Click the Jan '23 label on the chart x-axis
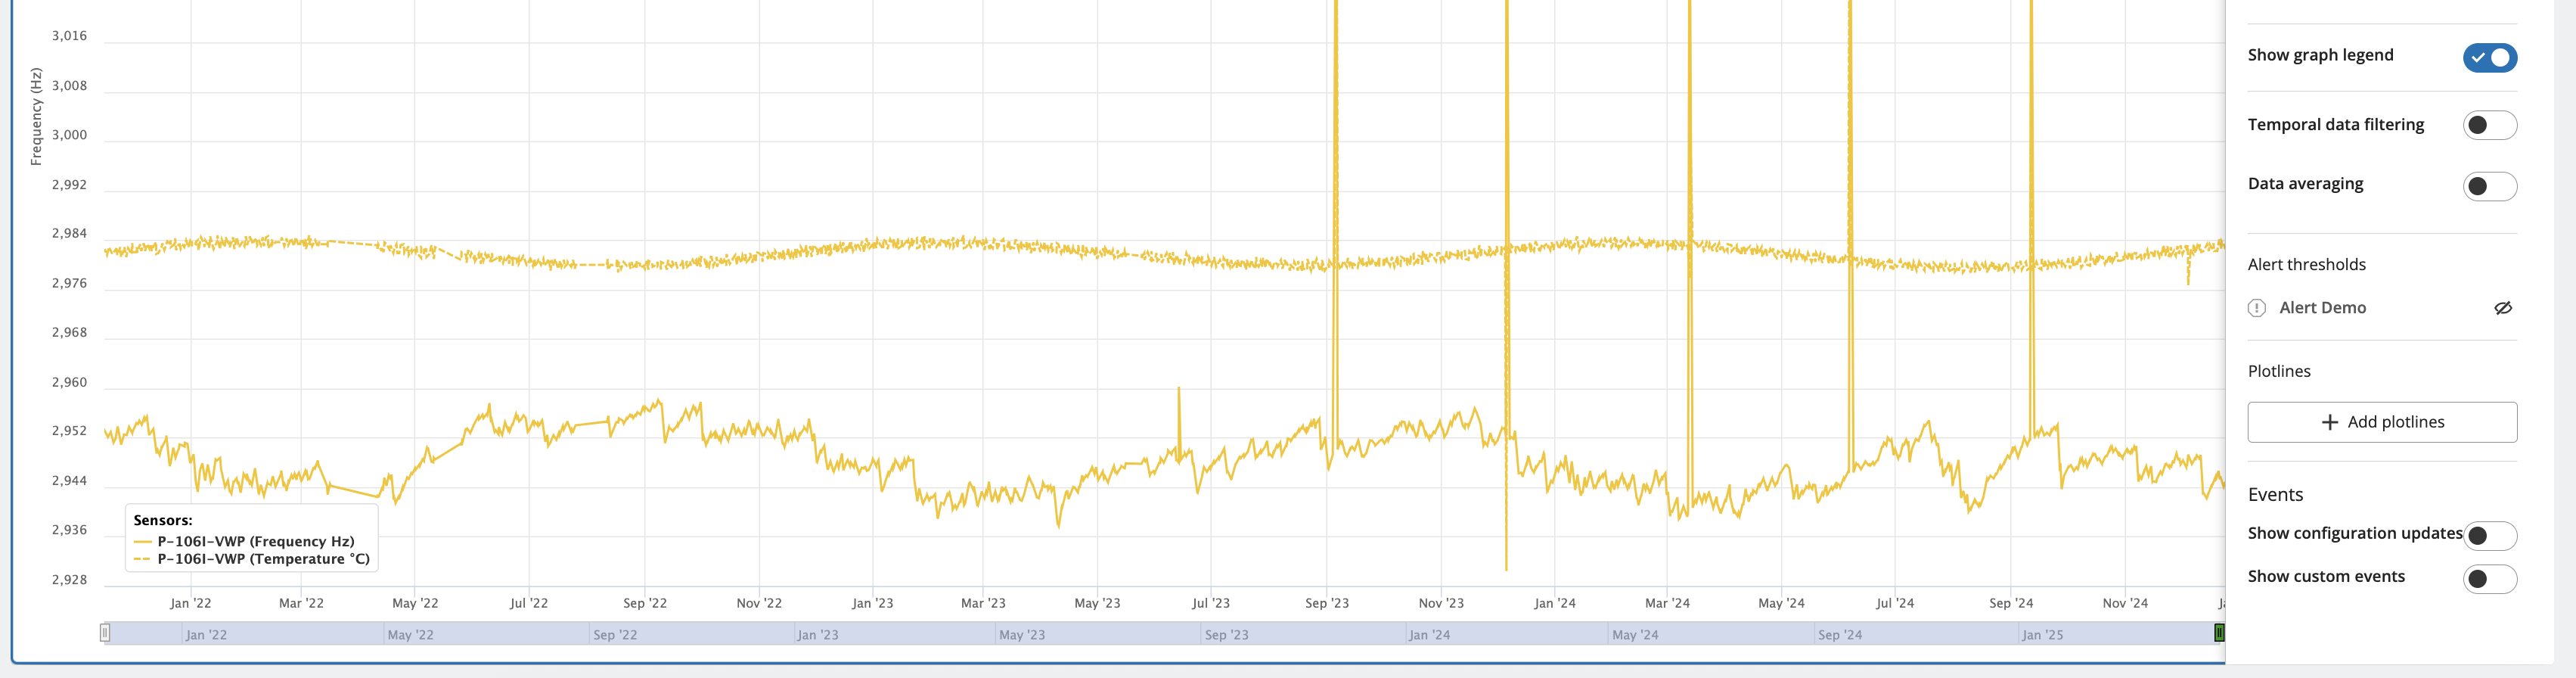Screen dimensions: 2576x678 pos(872,603)
